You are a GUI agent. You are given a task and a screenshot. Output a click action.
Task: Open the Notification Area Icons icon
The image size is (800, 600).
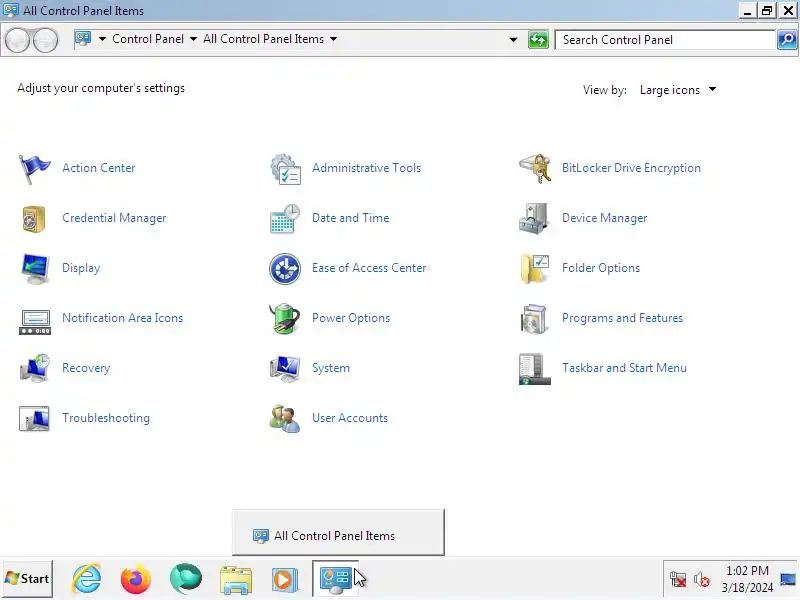coord(35,322)
